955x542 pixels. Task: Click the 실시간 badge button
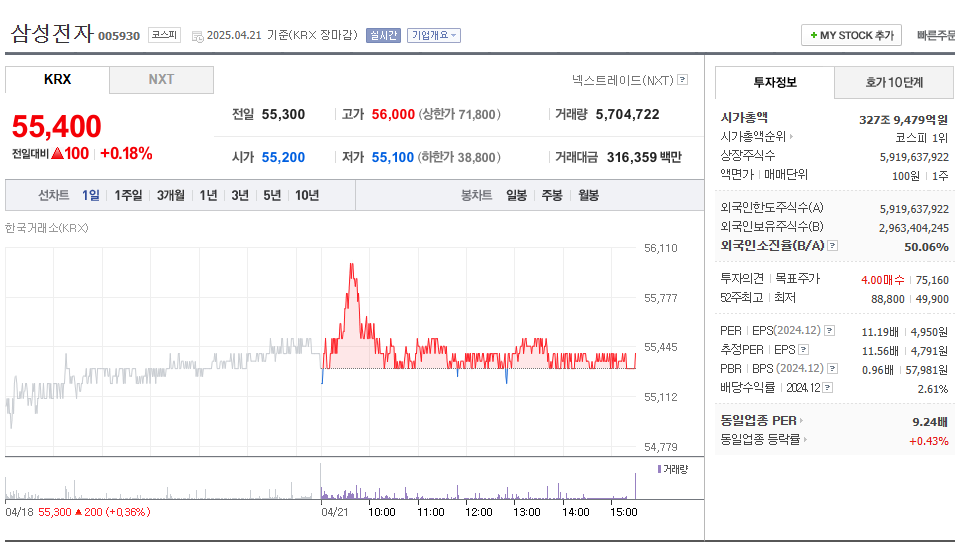(x=383, y=35)
